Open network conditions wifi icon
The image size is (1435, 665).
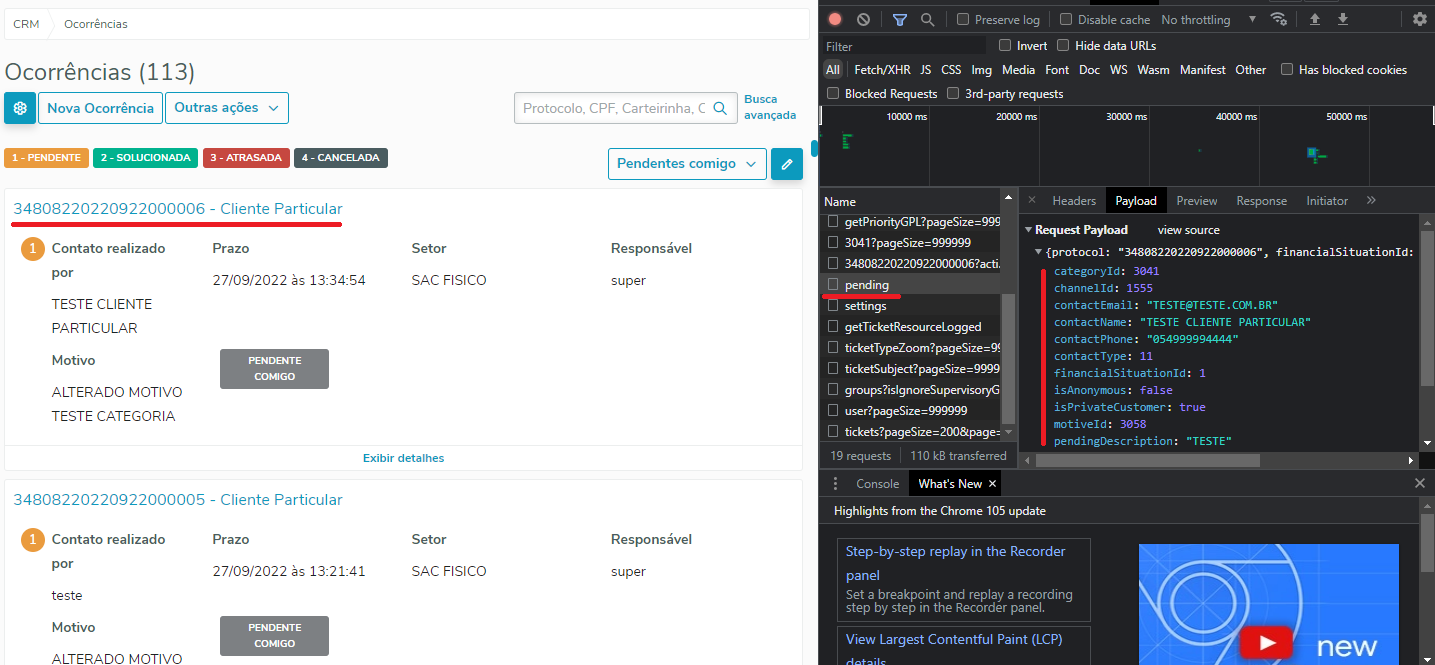1278,19
